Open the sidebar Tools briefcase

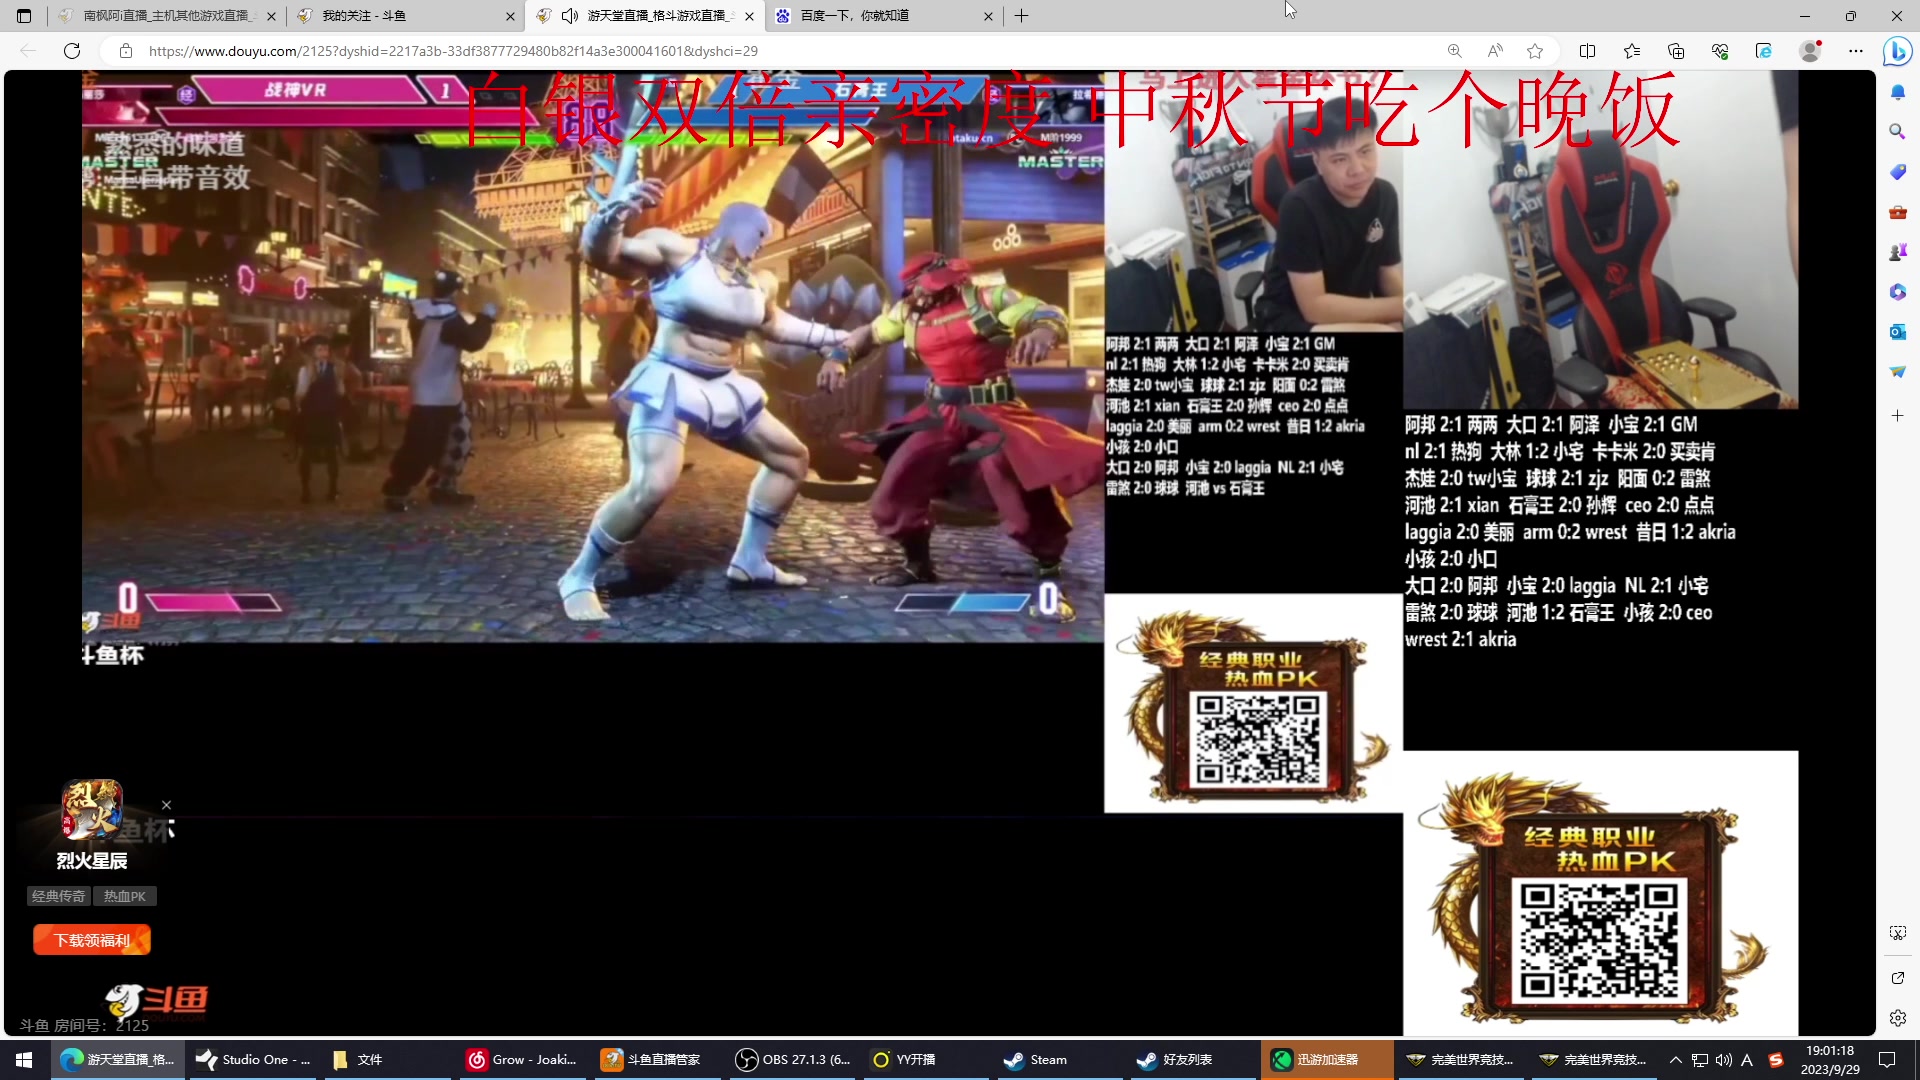(1897, 212)
